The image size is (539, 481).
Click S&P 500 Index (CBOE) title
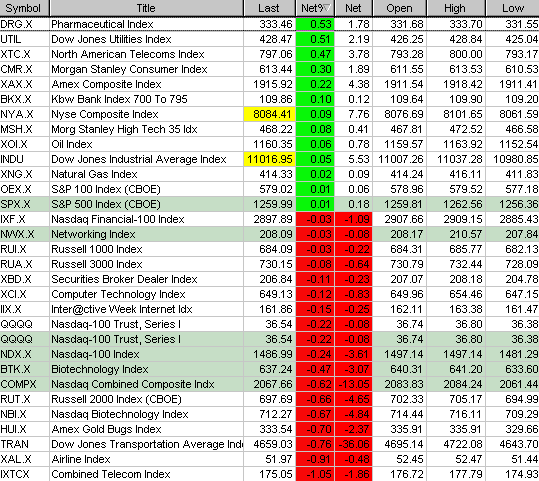click(x=106, y=204)
